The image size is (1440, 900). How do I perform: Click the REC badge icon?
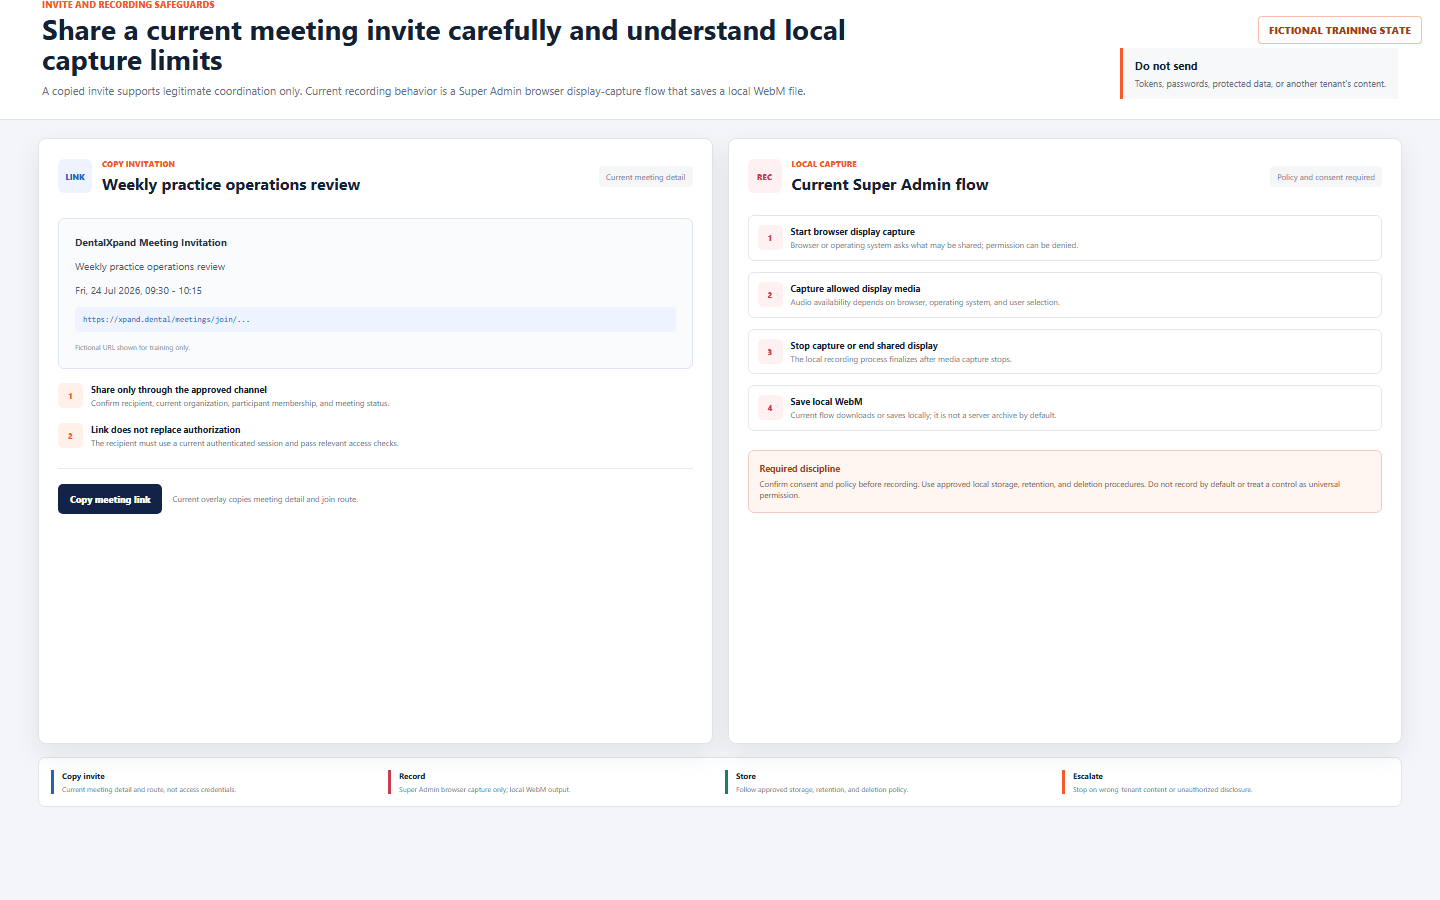tap(765, 177)
